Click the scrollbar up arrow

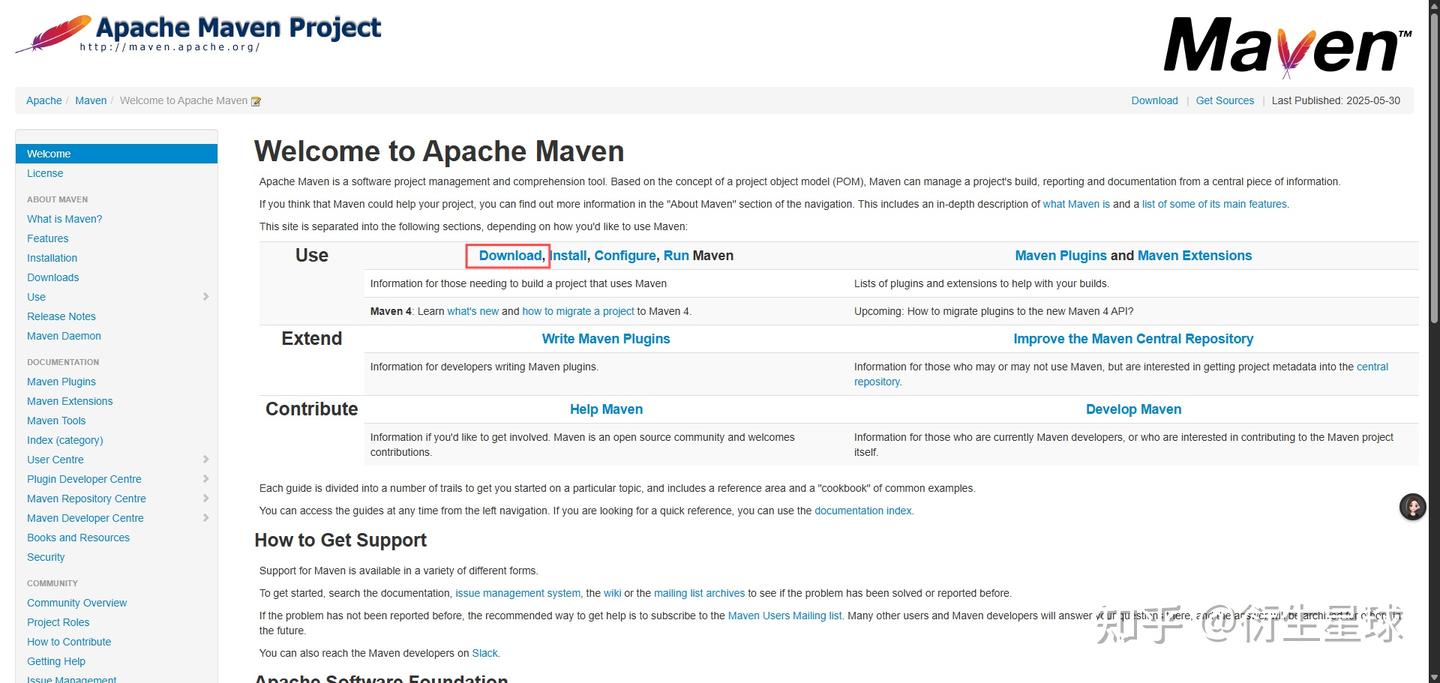(x=1432, y=7)
